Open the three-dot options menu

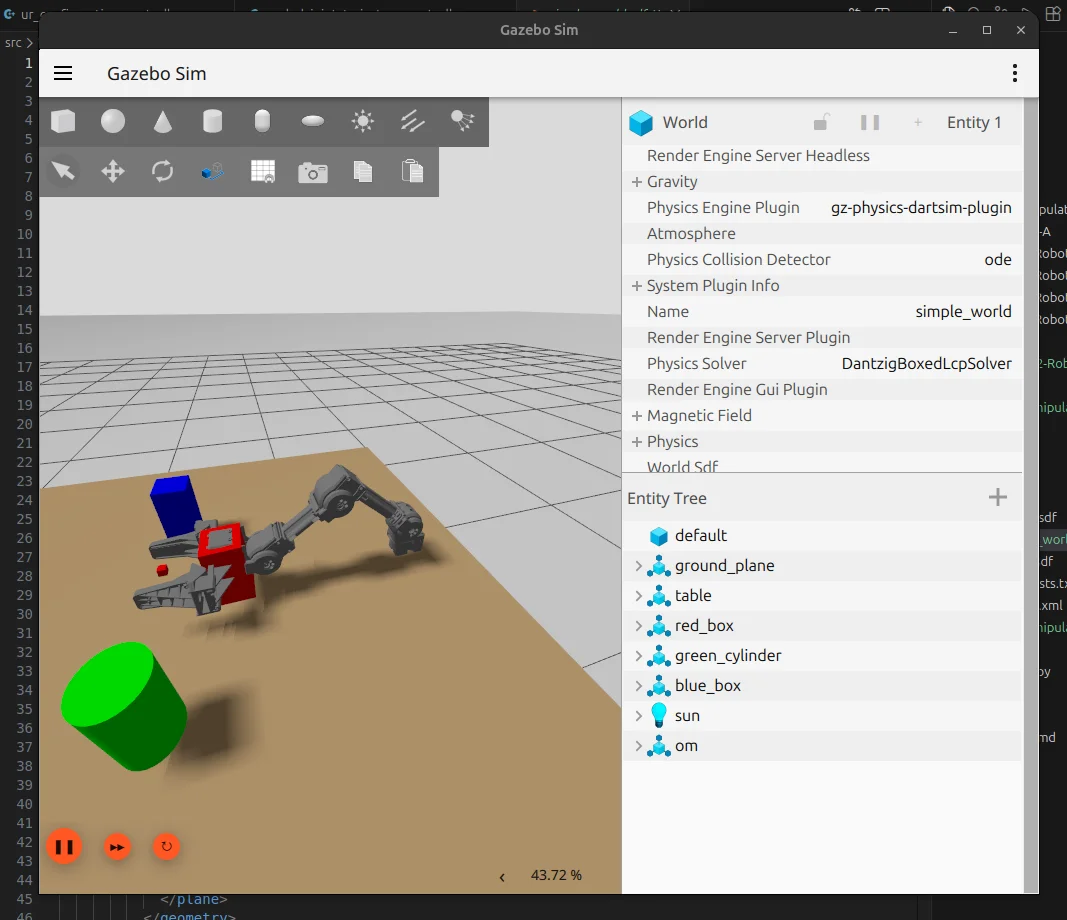[x=1014, y=72]
